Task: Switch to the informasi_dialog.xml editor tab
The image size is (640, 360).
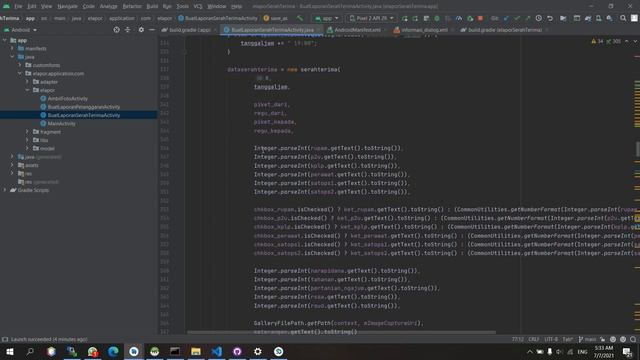Action: tap(421, 30)
